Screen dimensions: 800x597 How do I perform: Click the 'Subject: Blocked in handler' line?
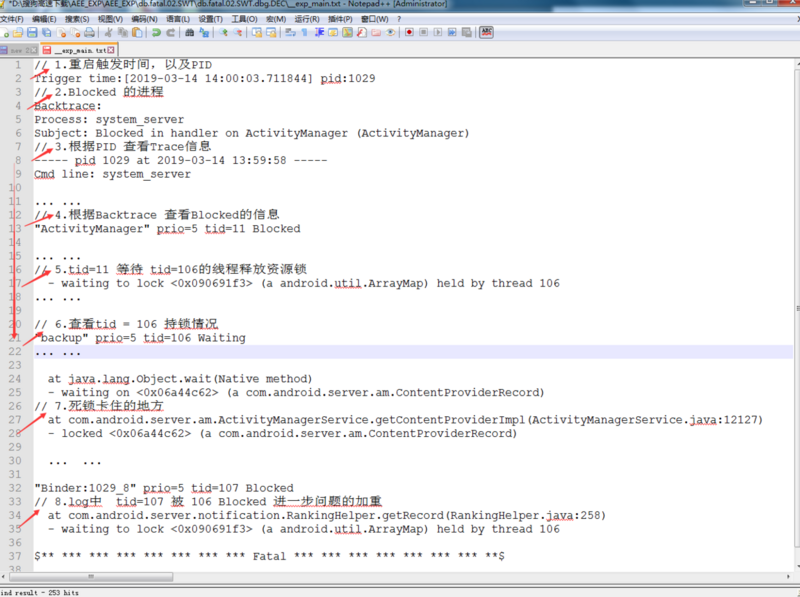coord(252,133)
